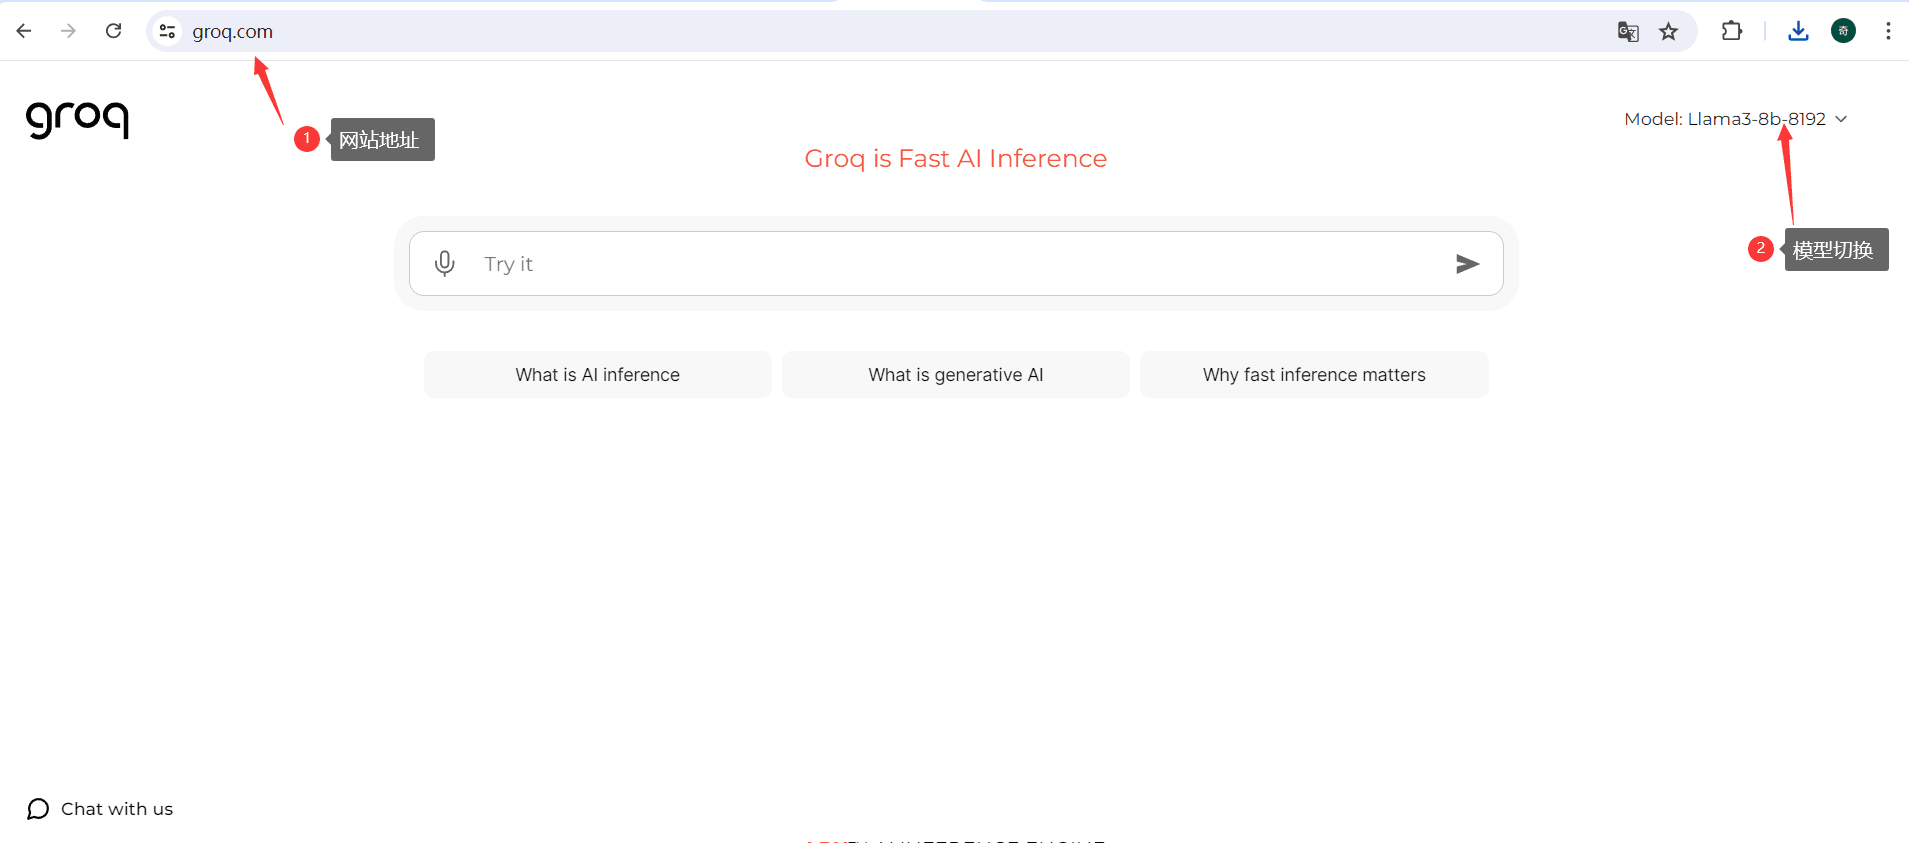Click the groq logo
This screenshot has height=843, width=1909.
point(77,120)
